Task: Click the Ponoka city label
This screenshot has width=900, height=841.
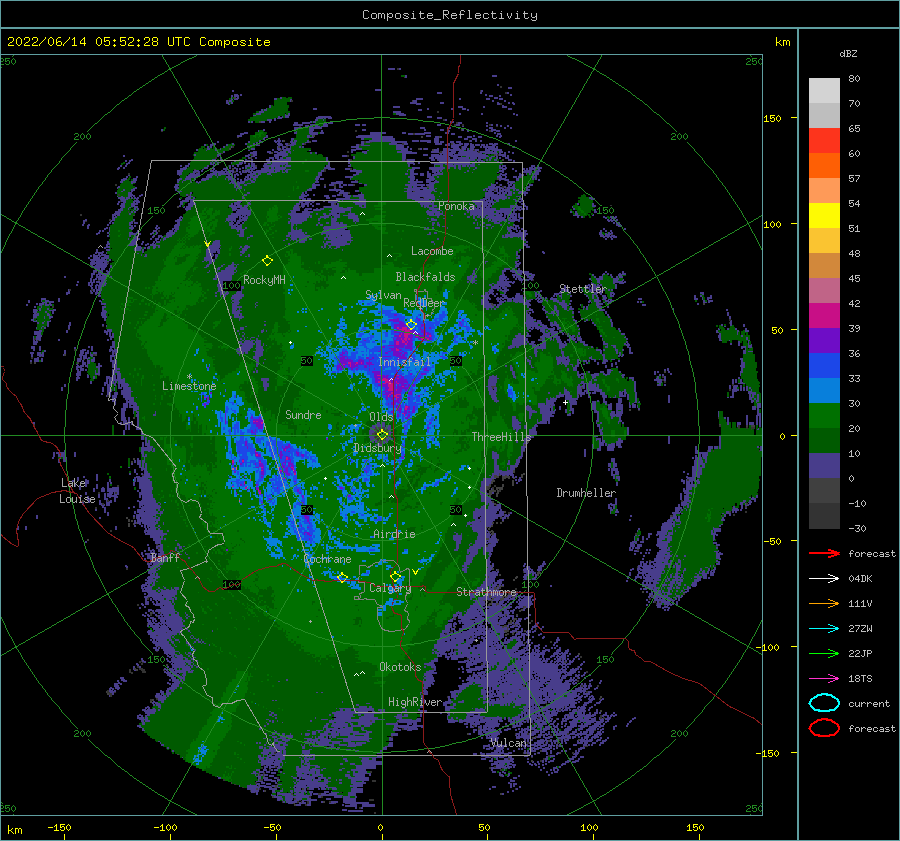Action: pyautogui.click(x=456, y=206)
